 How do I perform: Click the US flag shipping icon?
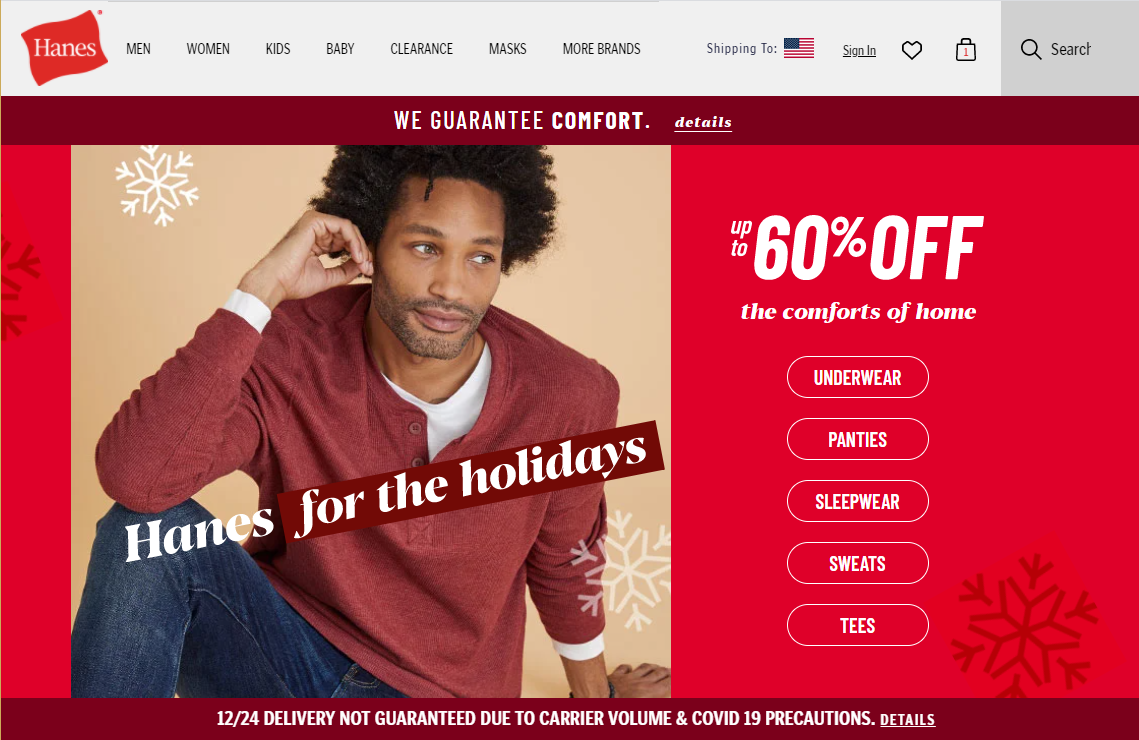[798, 48]
